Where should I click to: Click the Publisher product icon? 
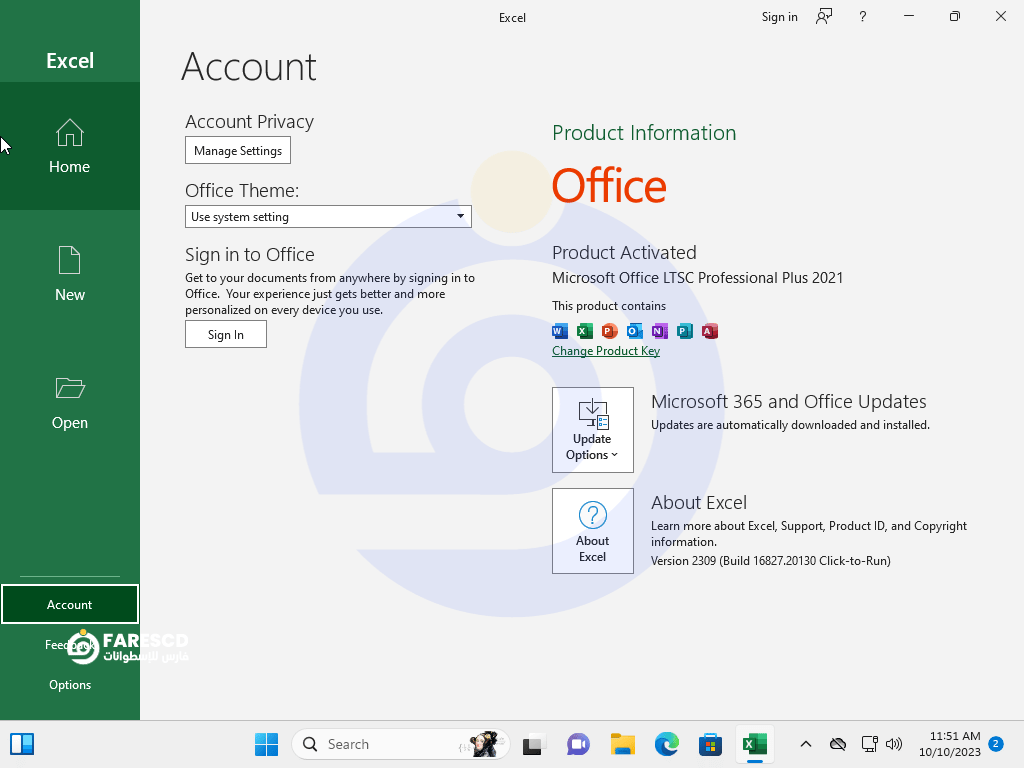click(x=684, y=331)
